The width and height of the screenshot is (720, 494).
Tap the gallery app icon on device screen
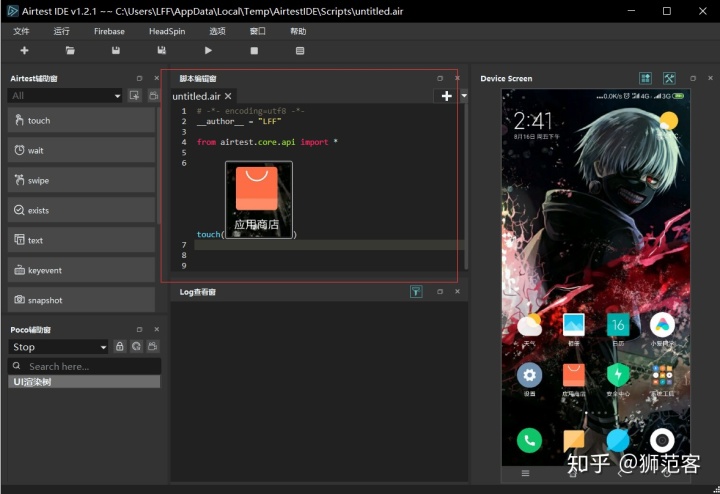point(574,326)
